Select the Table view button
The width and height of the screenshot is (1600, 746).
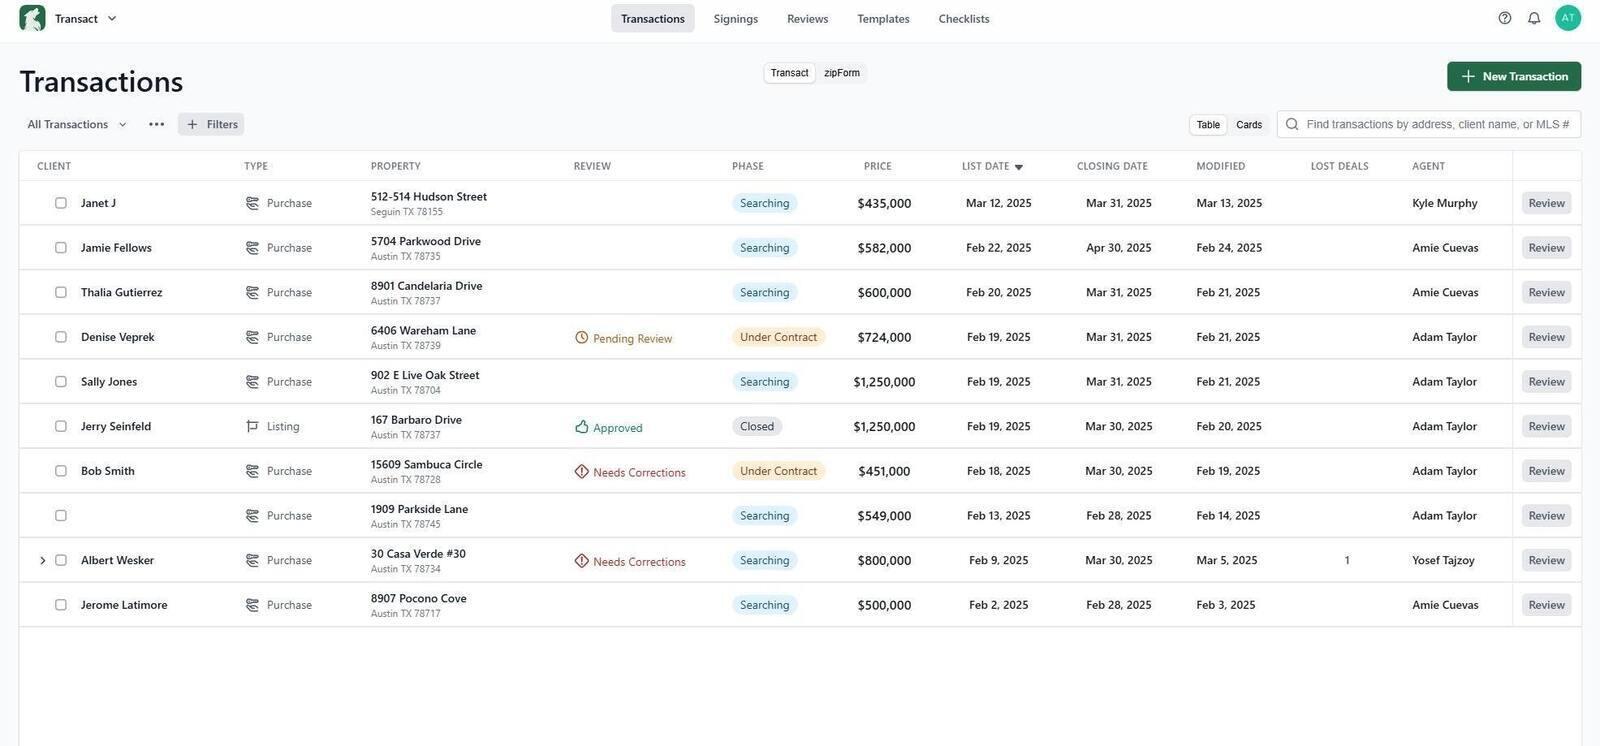(x=1208, y=125)
